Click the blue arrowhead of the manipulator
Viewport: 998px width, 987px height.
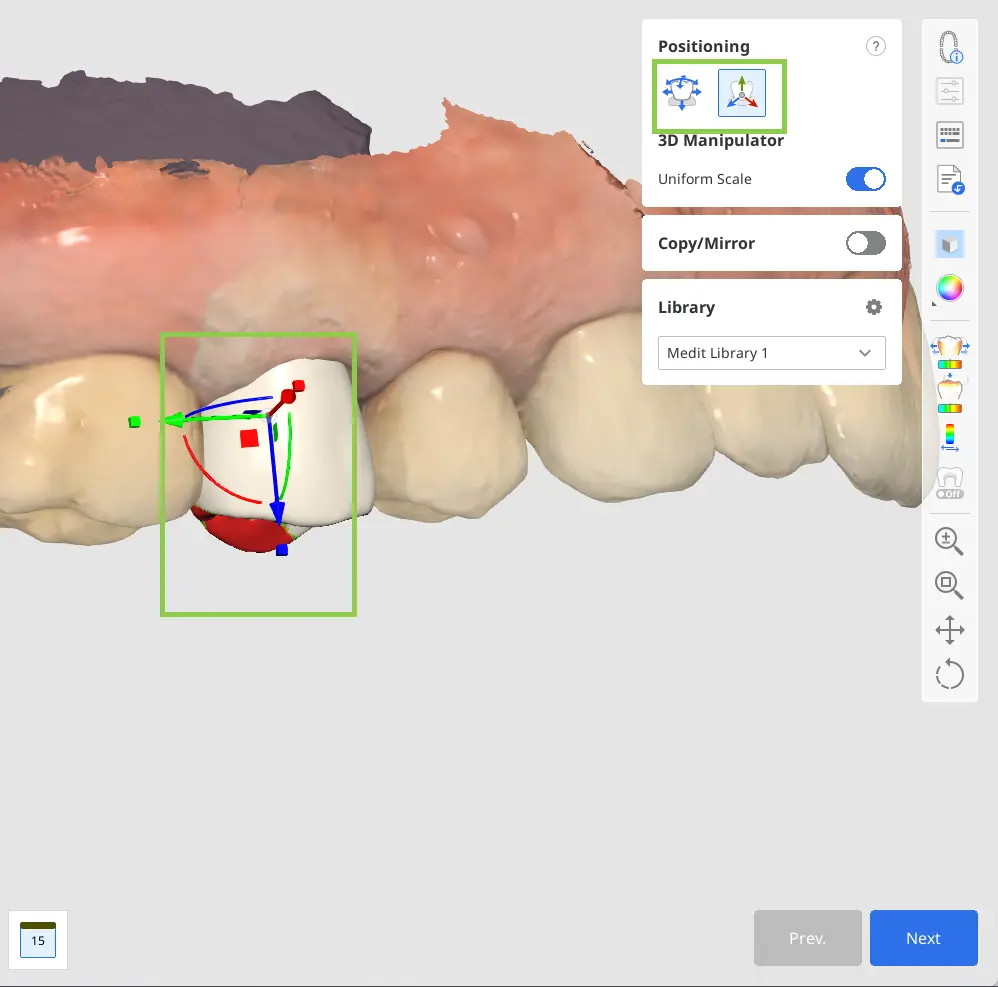pos(277,512)
